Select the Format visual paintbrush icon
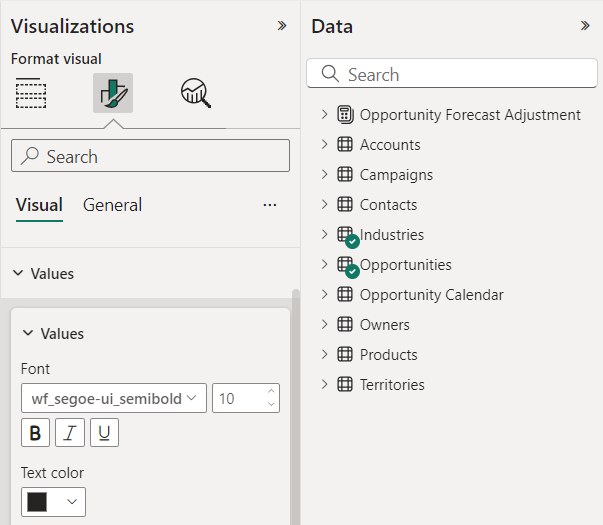This screenshot has width=603, height=525. click(x=113, y=93)
